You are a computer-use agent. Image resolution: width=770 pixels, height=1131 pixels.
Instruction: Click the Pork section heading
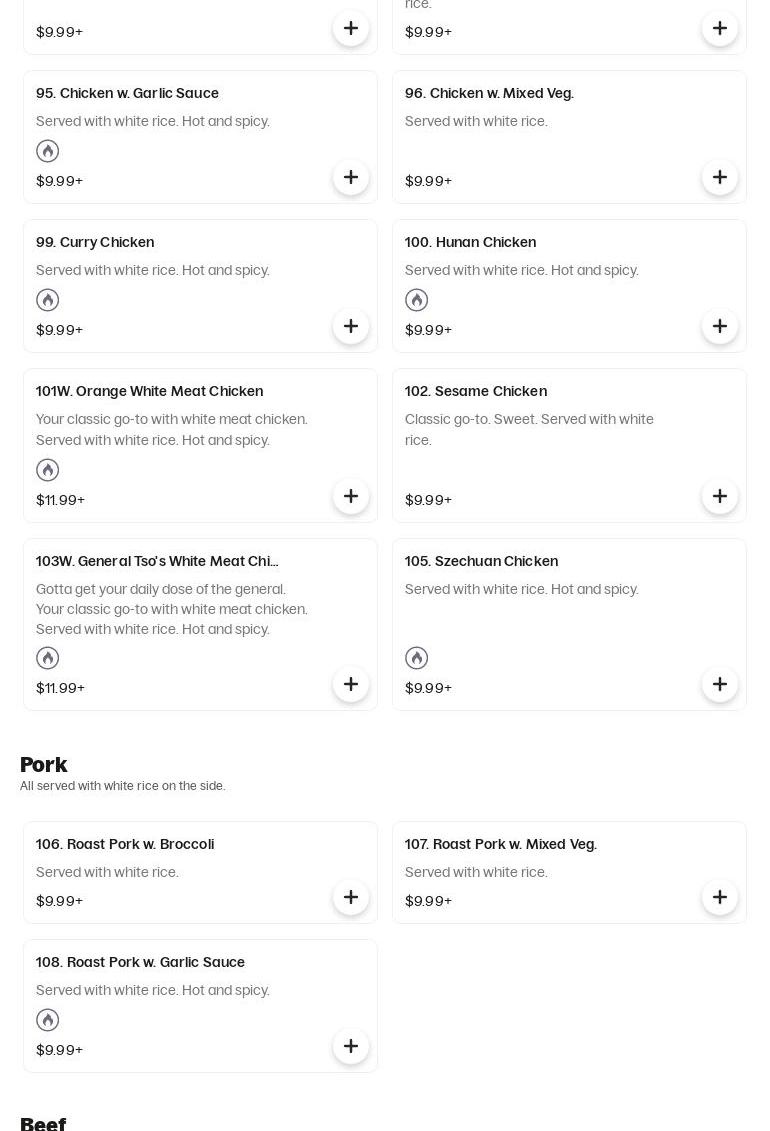click(x=44, y=765)
